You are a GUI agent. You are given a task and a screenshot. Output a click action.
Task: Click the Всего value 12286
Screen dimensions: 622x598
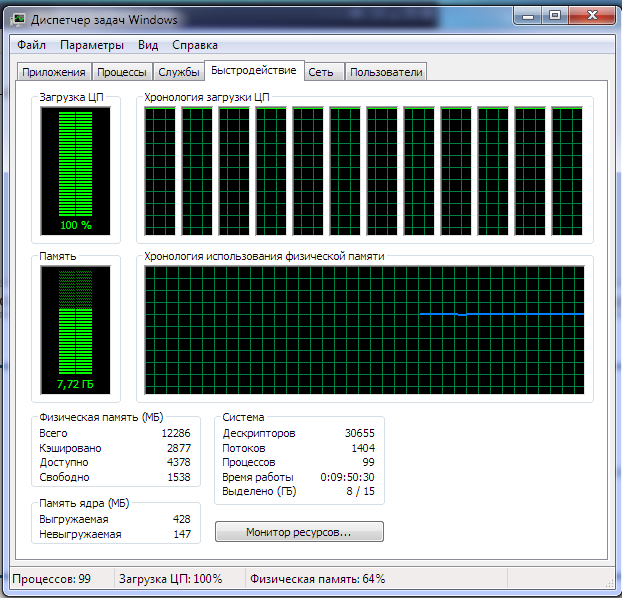click(176, 433)
